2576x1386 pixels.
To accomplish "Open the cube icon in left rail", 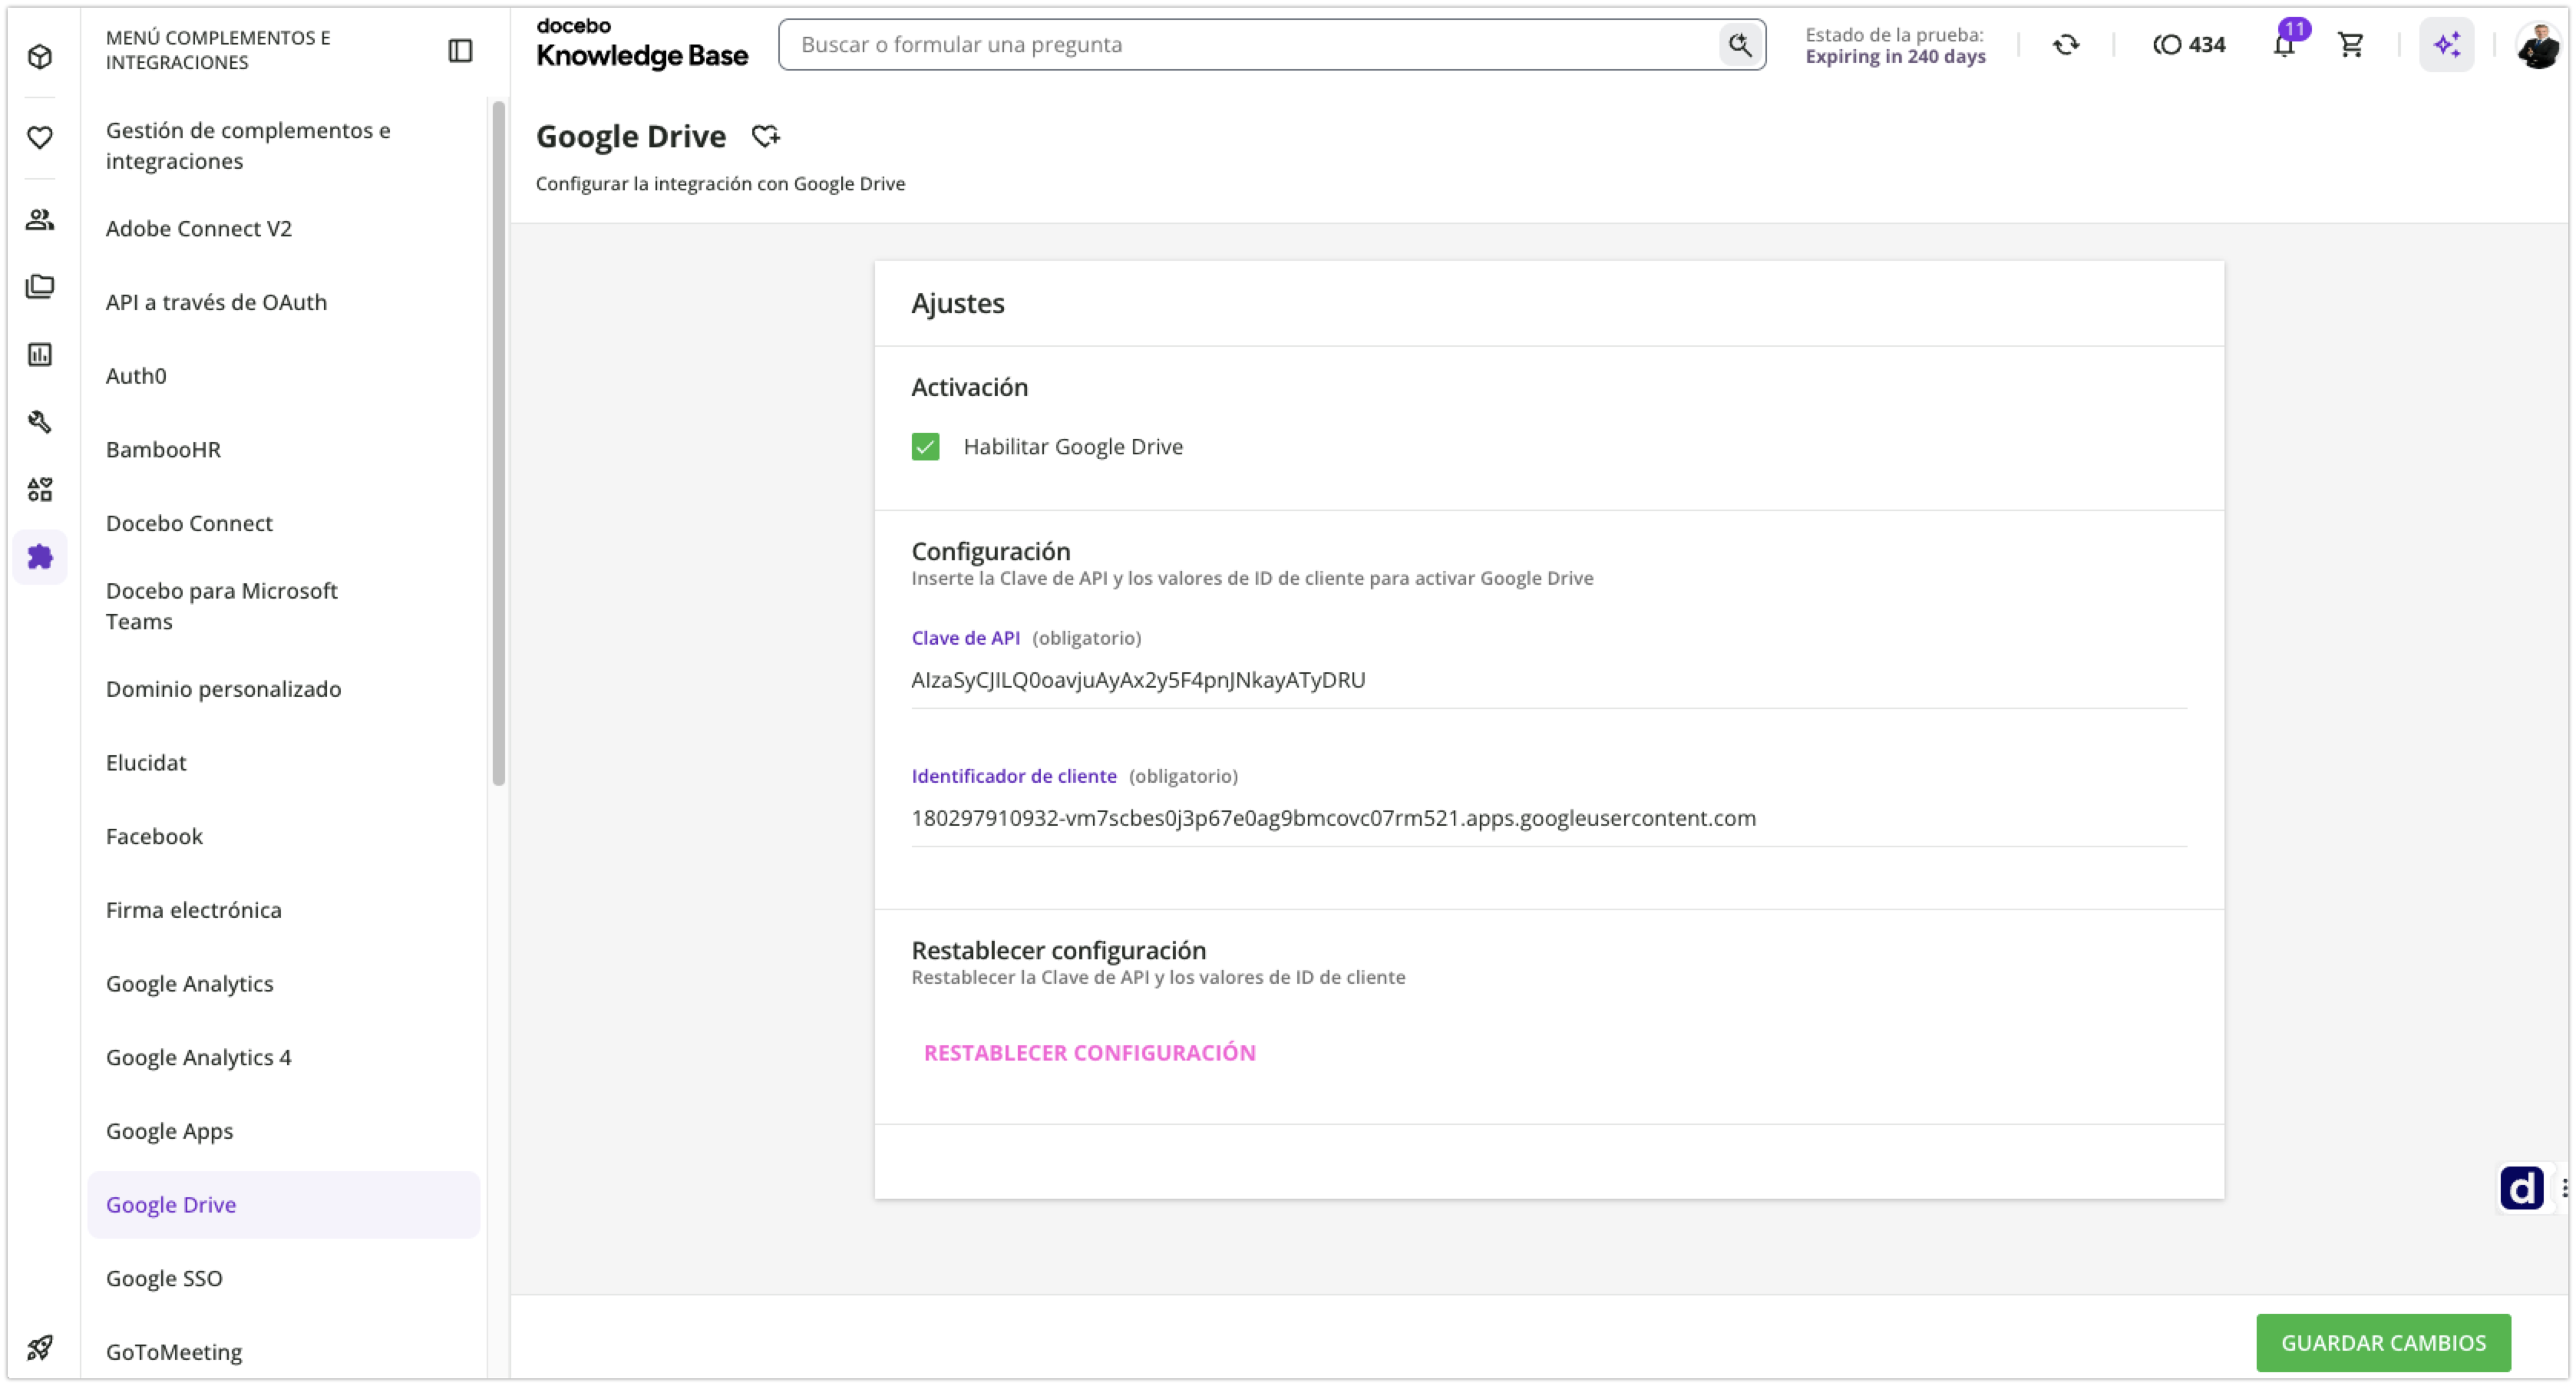I will [x=40, y=56].
